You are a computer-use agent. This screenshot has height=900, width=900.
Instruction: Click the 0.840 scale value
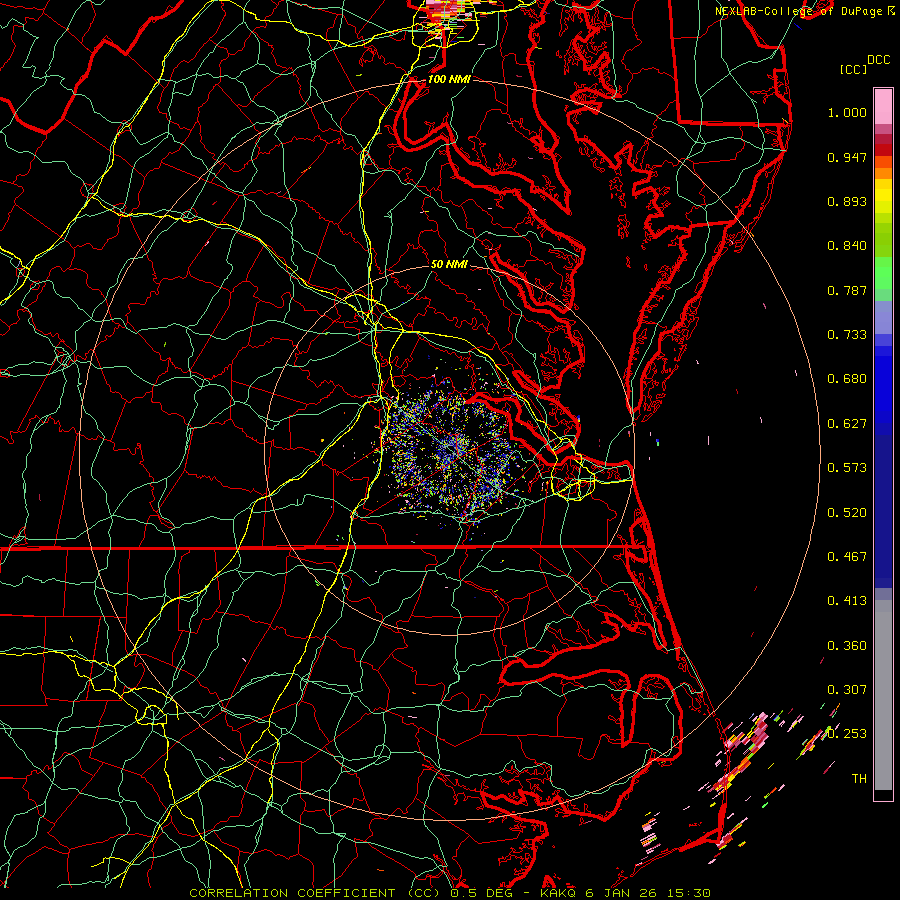coord(847,246)
